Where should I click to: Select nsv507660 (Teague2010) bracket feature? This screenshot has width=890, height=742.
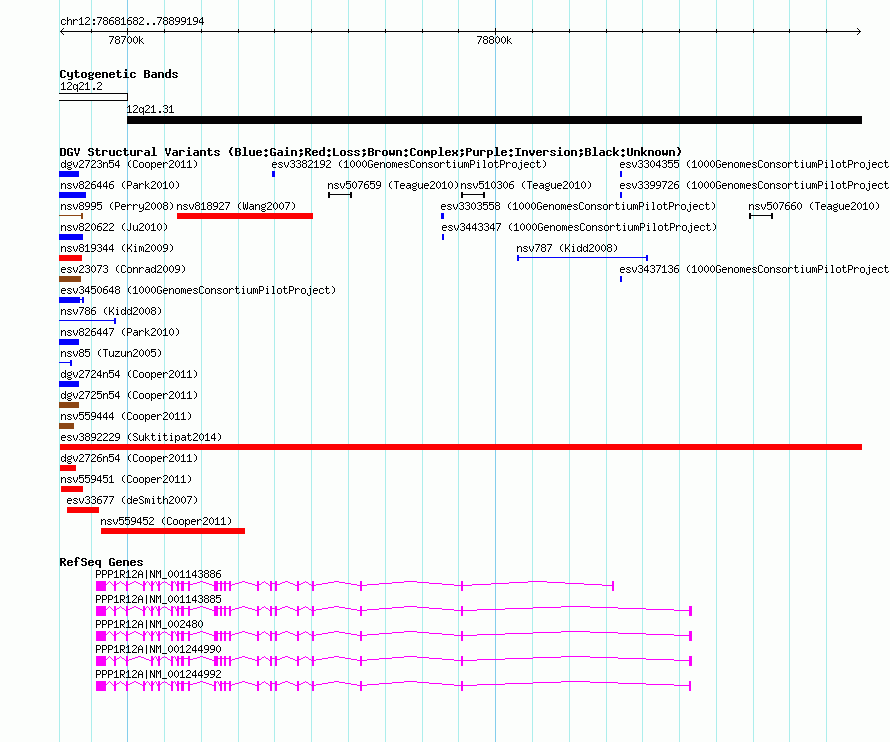tap(761, 216)
